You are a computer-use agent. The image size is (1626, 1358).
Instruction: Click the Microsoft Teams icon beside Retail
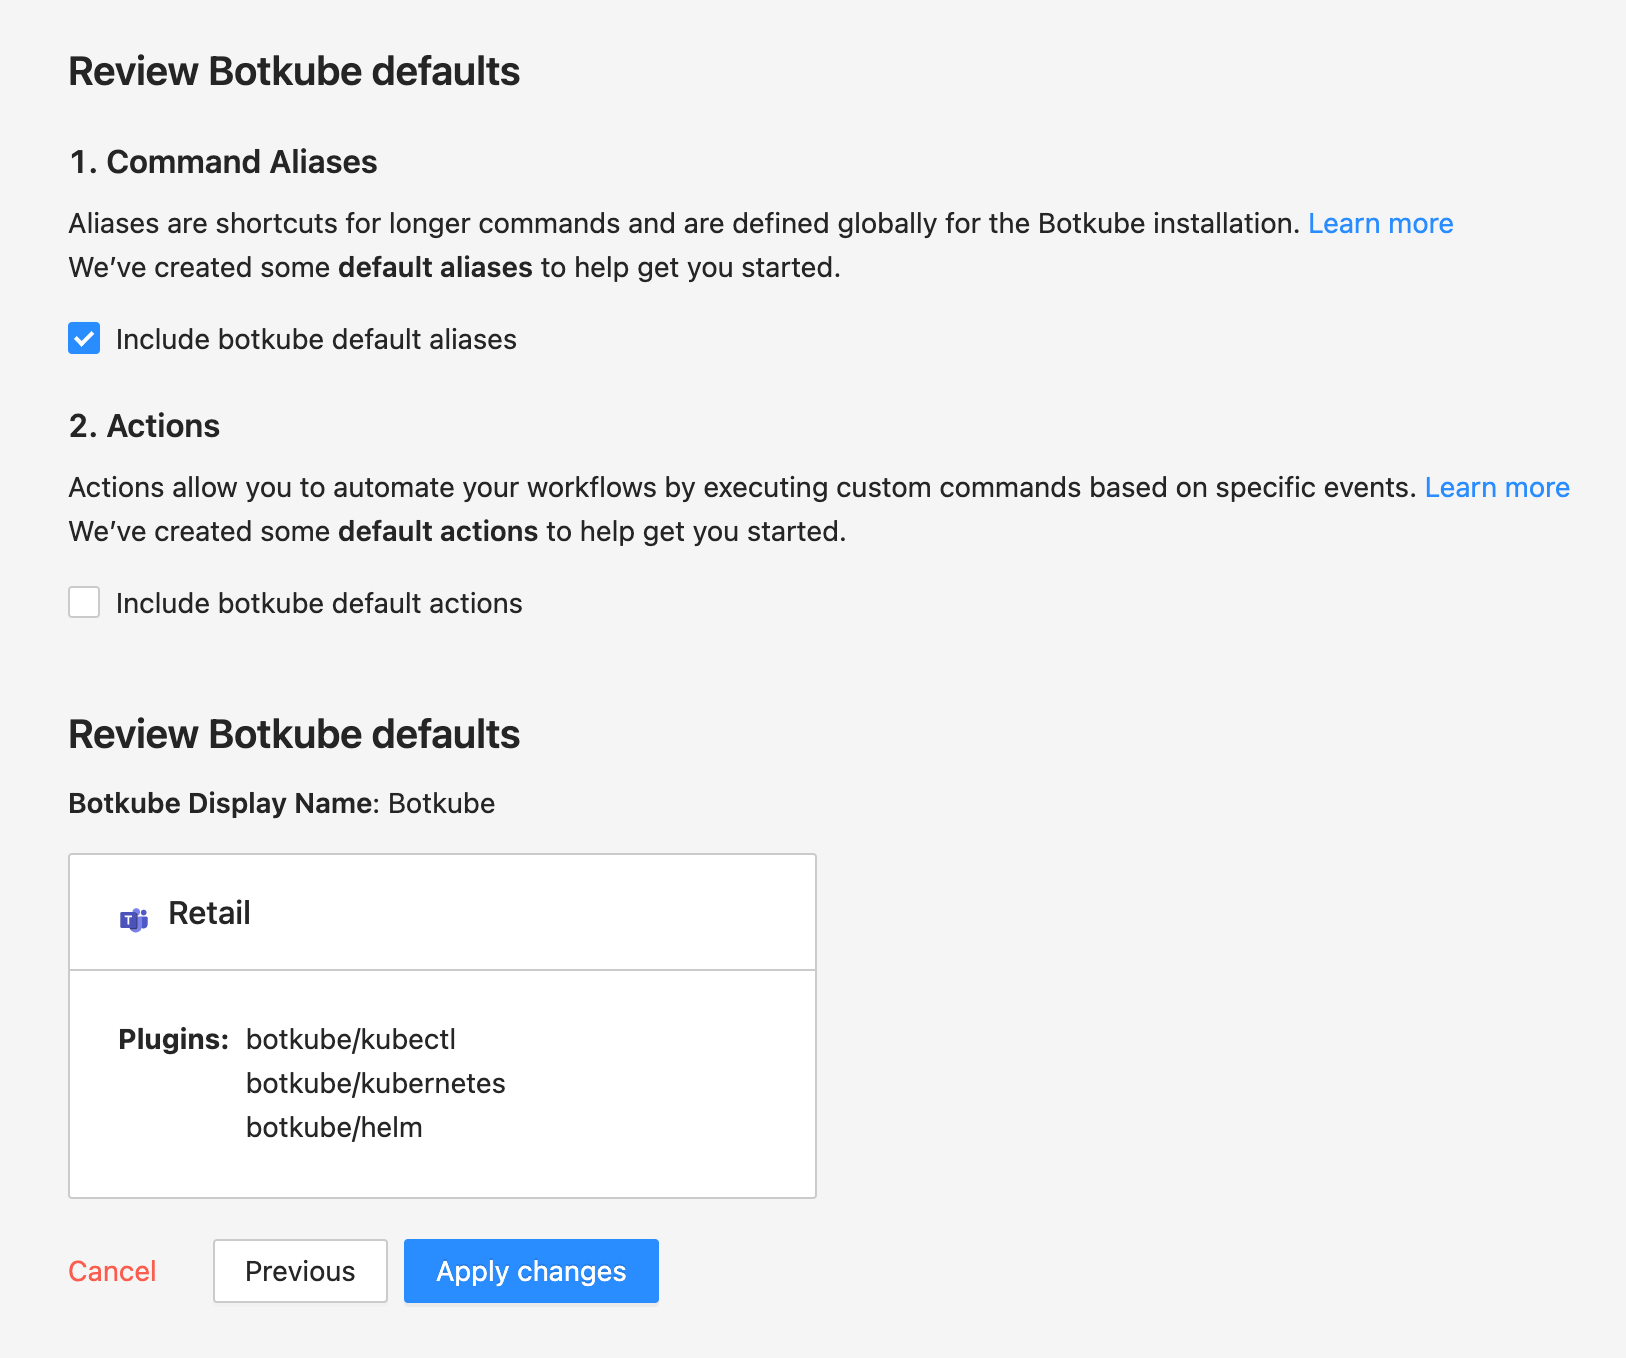tap(134, 919)
